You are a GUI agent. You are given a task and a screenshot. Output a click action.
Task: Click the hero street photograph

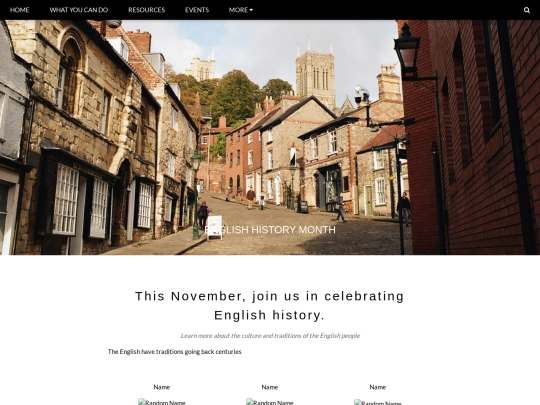click(270, 137)
